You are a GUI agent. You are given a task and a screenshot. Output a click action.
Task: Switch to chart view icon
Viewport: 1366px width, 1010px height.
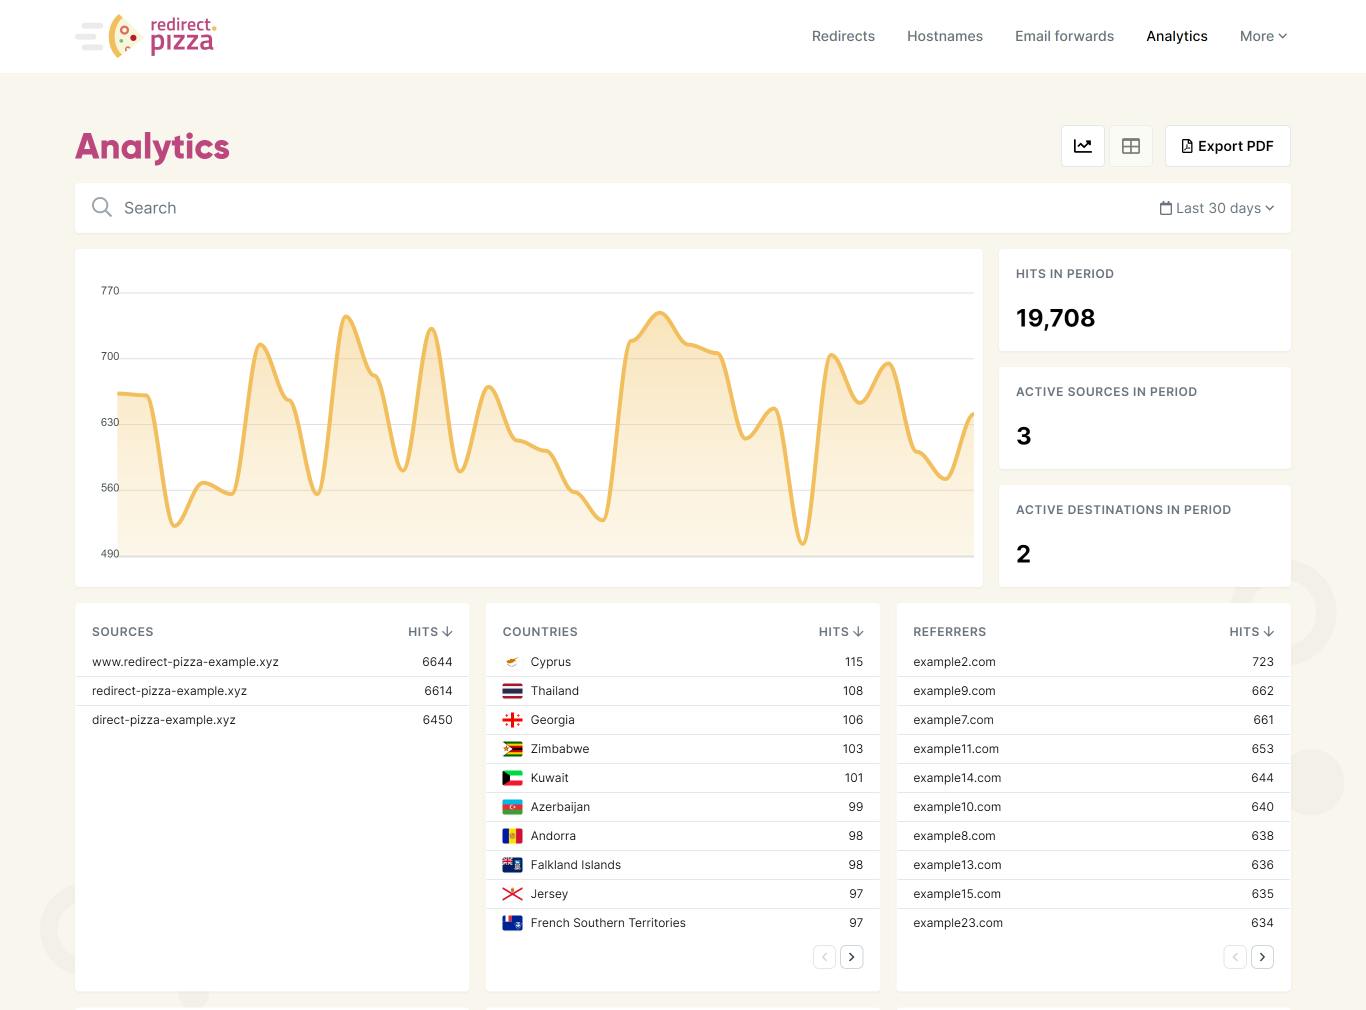1082,146
